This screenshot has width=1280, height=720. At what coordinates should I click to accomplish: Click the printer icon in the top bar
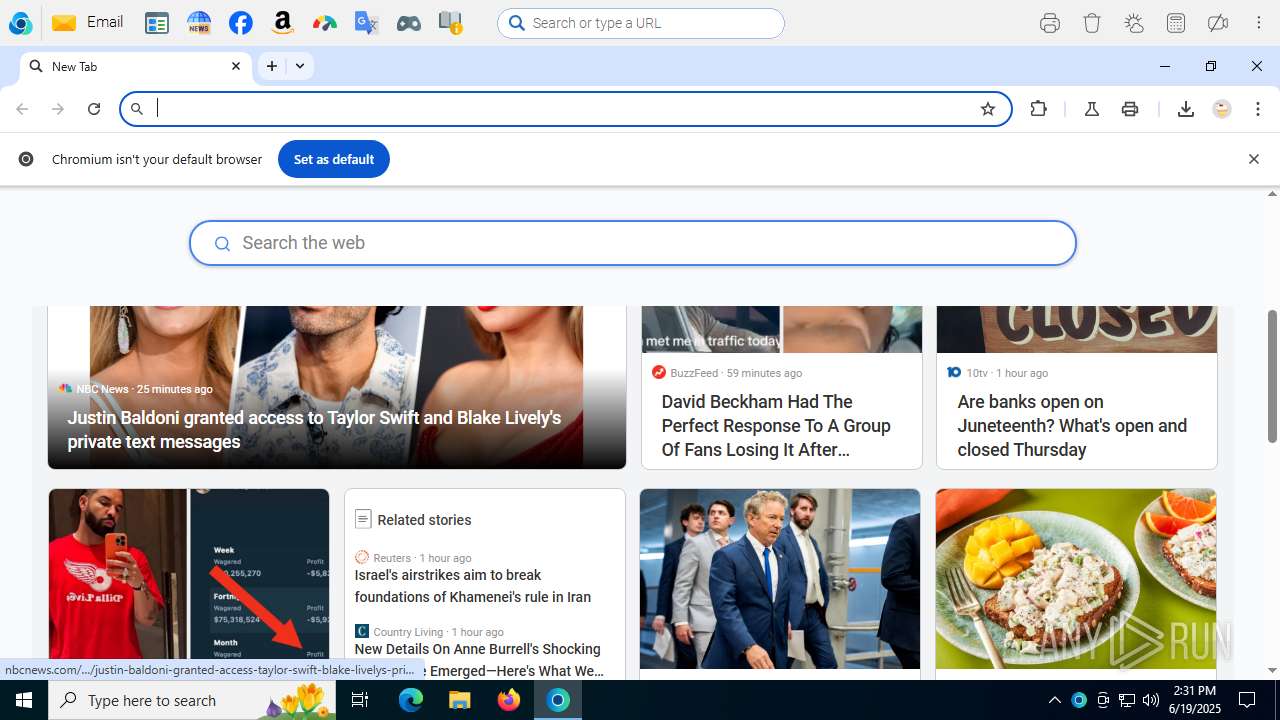(1050, 23)
